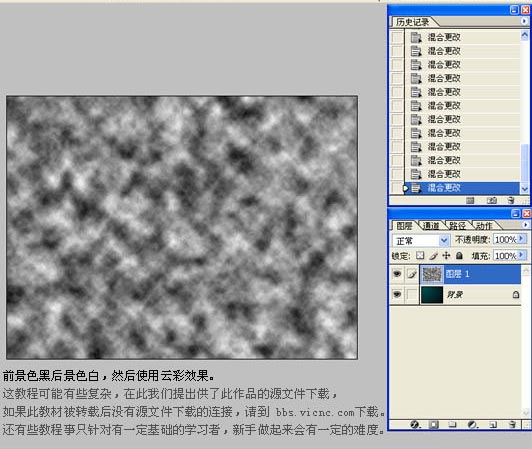Click the clouds filter canvas image
Screen dimensions: 532x449
[x=182, y=227]
